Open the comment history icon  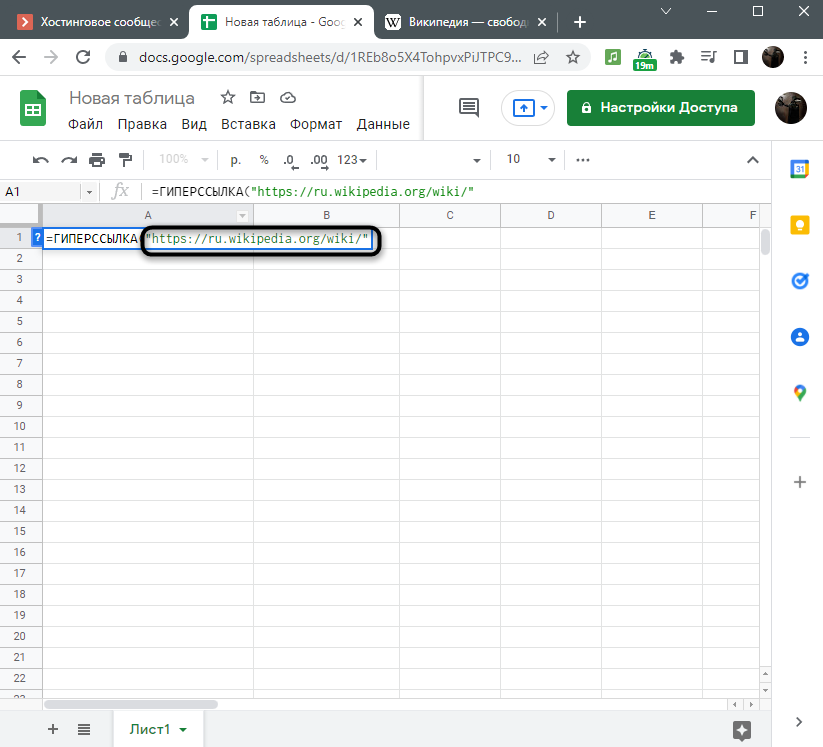click(468, 108)
